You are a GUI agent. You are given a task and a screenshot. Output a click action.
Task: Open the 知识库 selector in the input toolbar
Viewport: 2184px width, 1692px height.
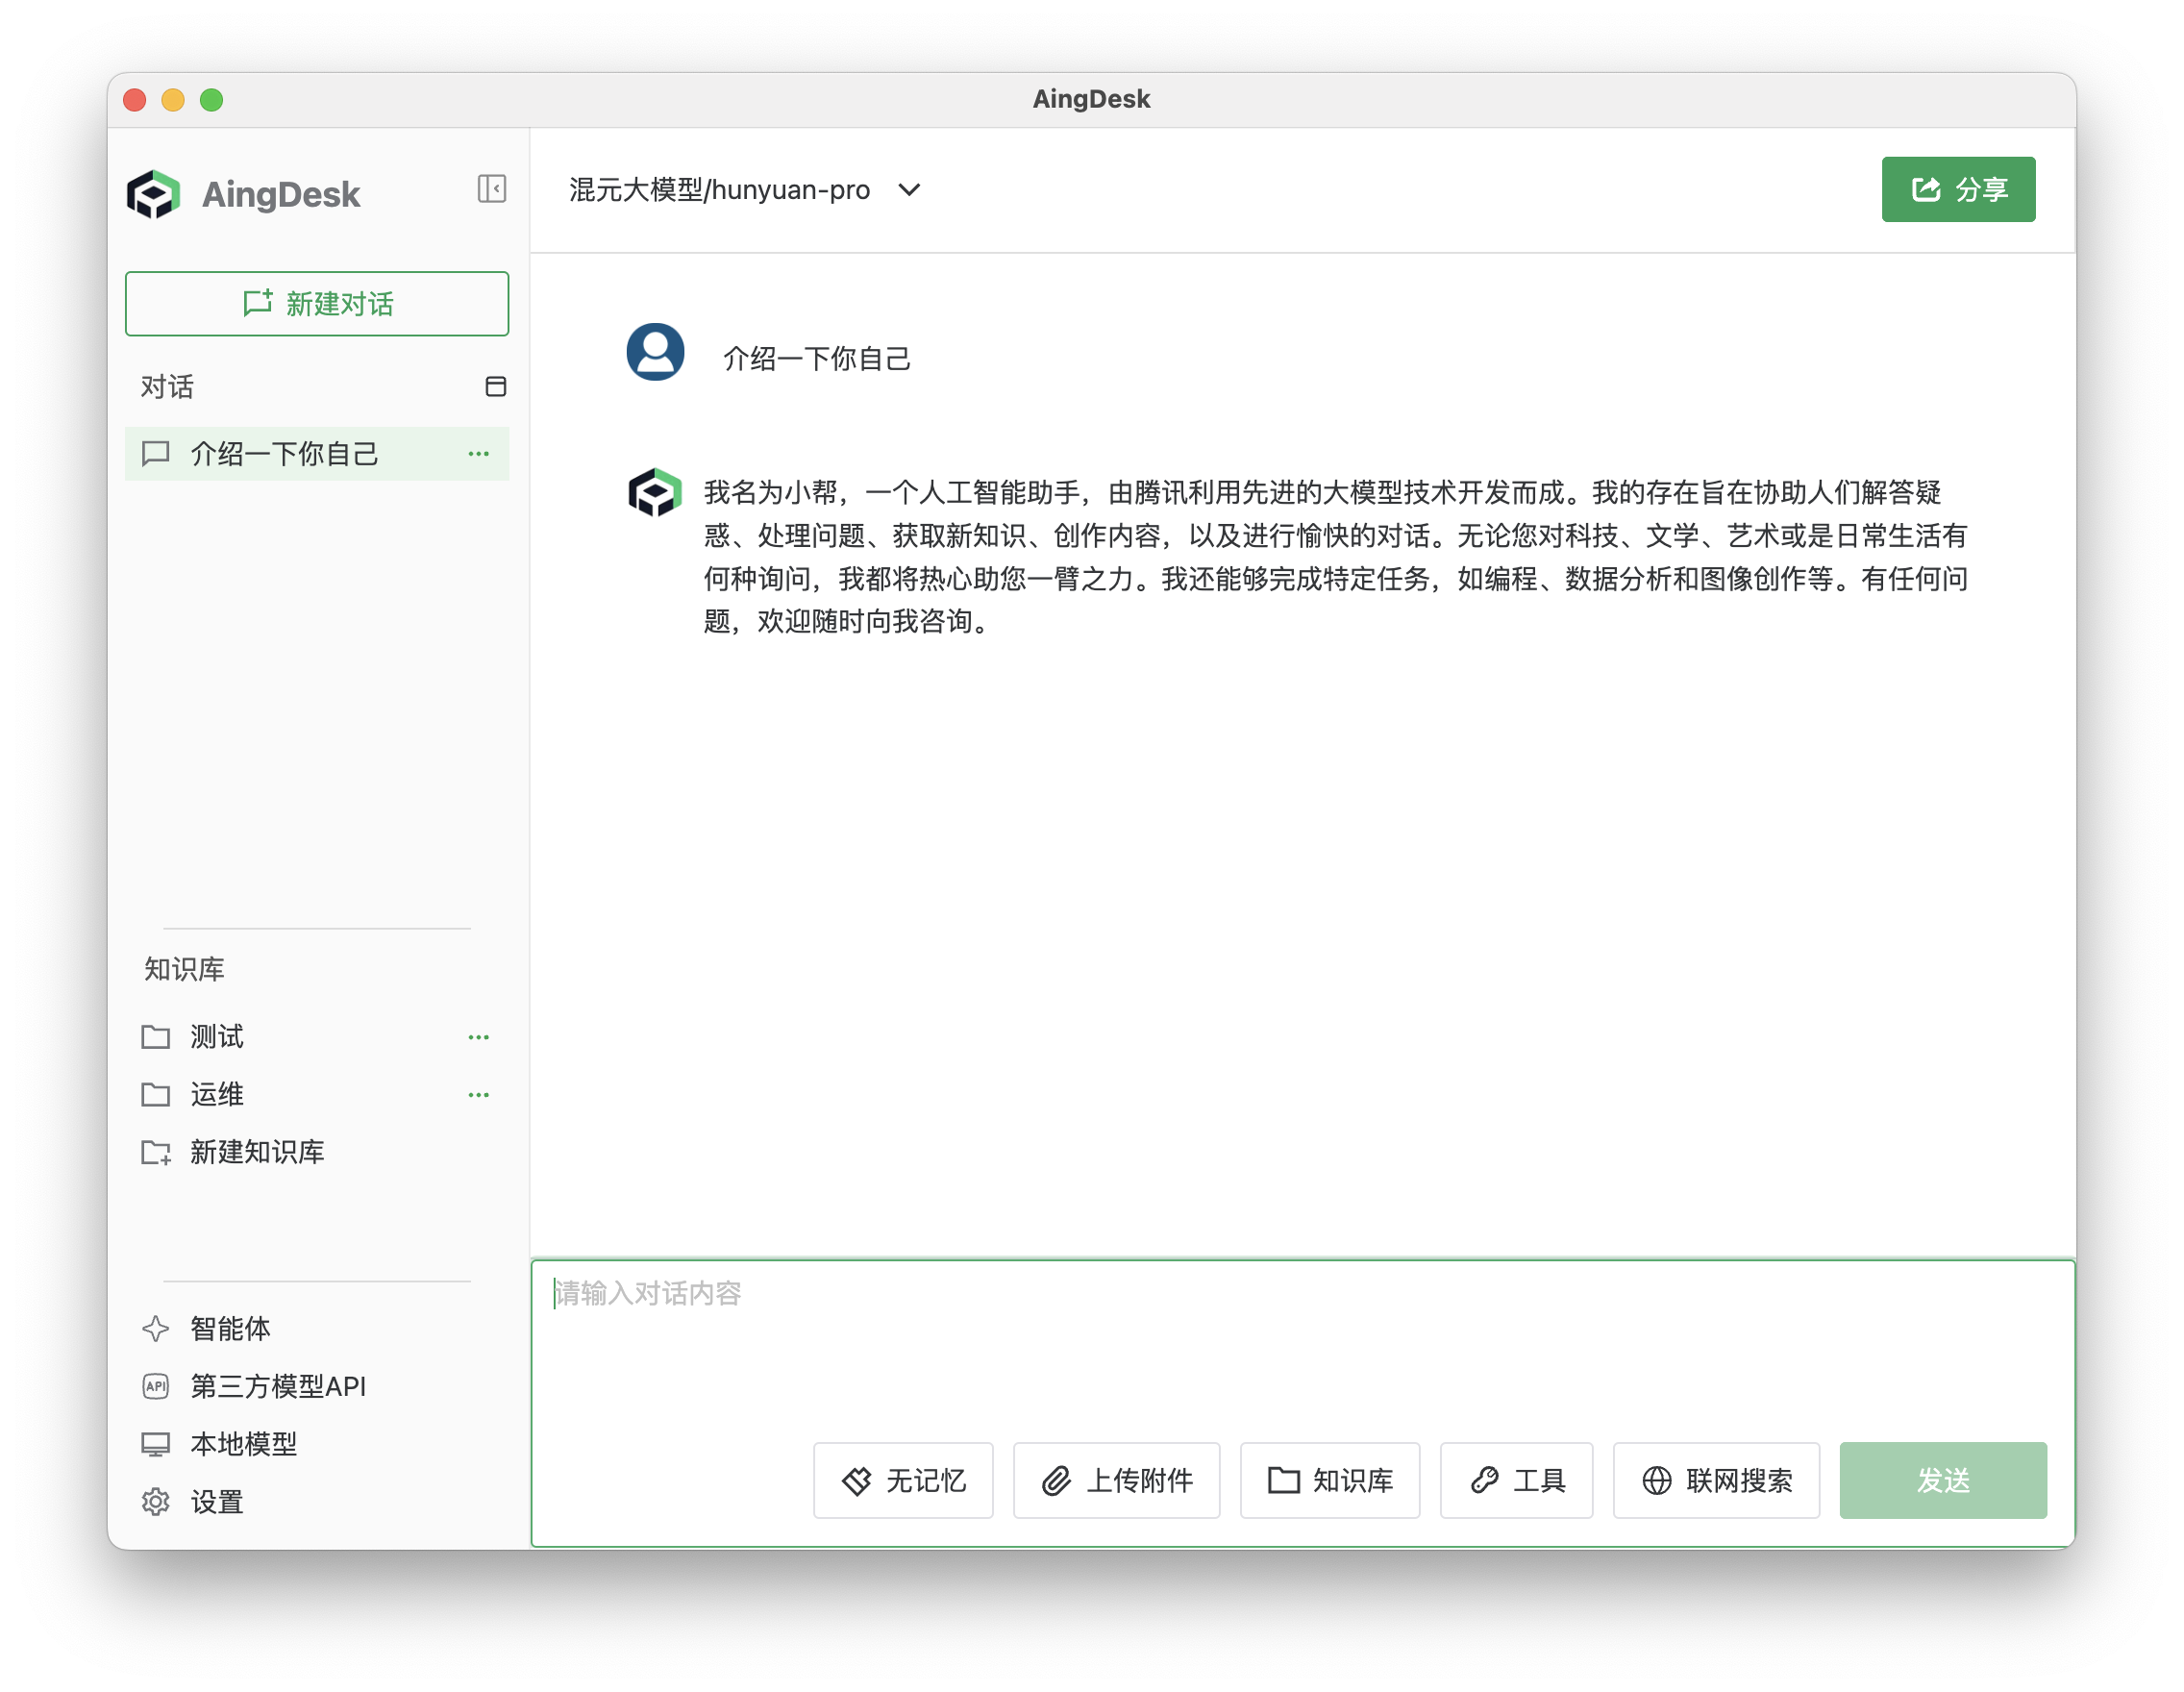[x=1330, y=1481]
